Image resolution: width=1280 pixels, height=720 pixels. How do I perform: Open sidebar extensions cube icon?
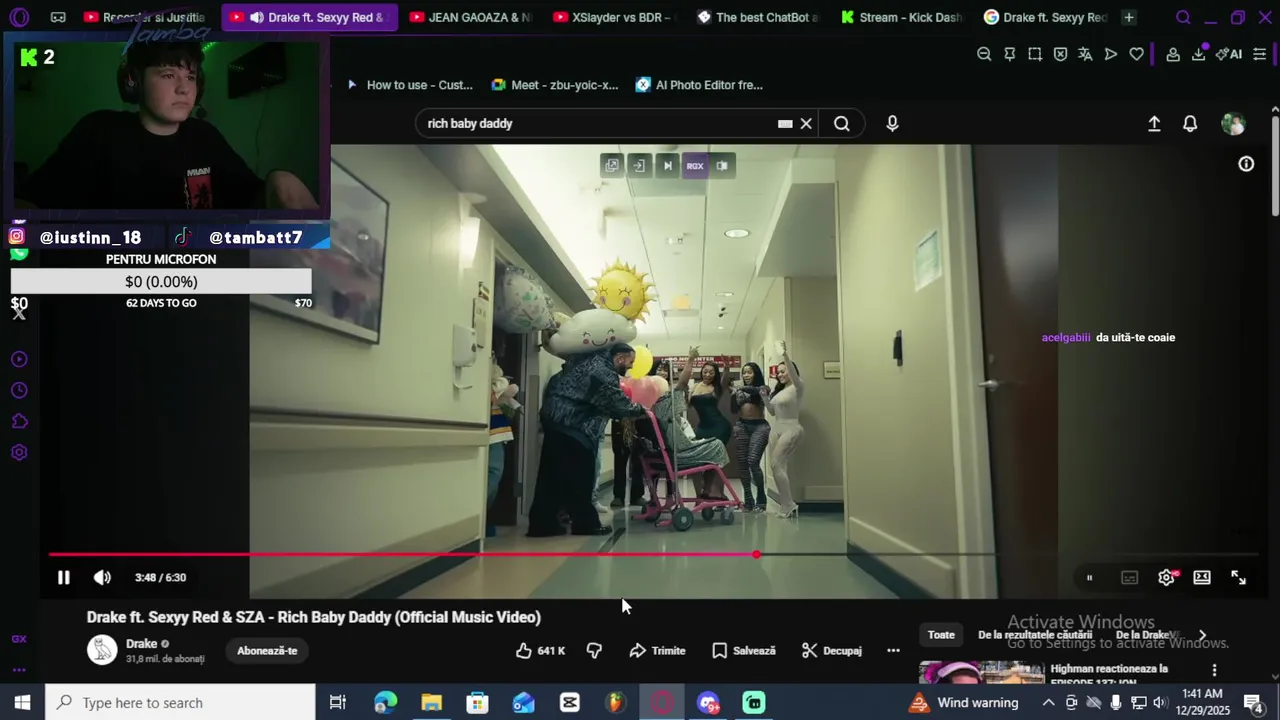click(19, 421)
